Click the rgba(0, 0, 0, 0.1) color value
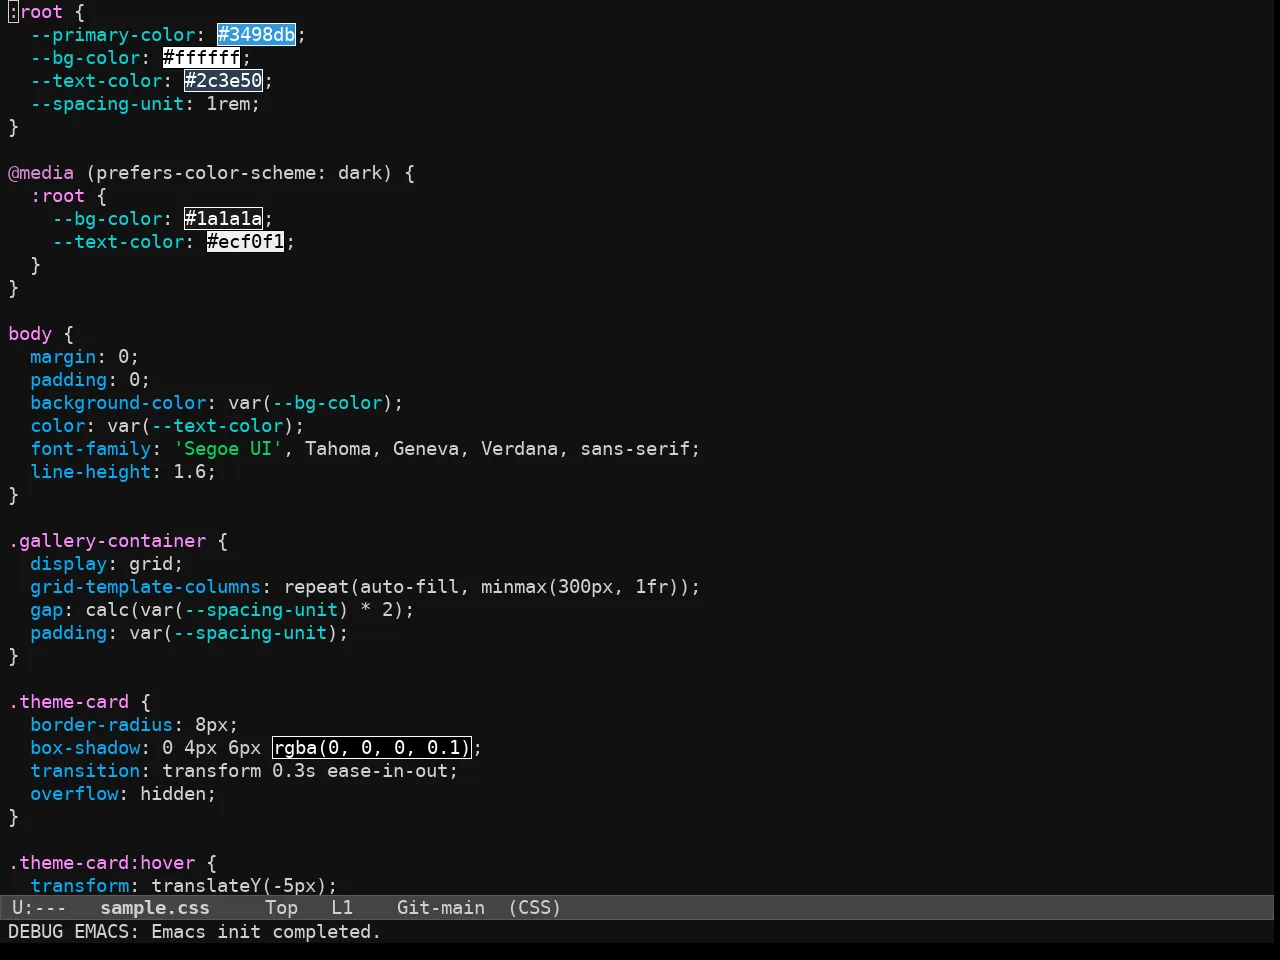 click(371, 748)
